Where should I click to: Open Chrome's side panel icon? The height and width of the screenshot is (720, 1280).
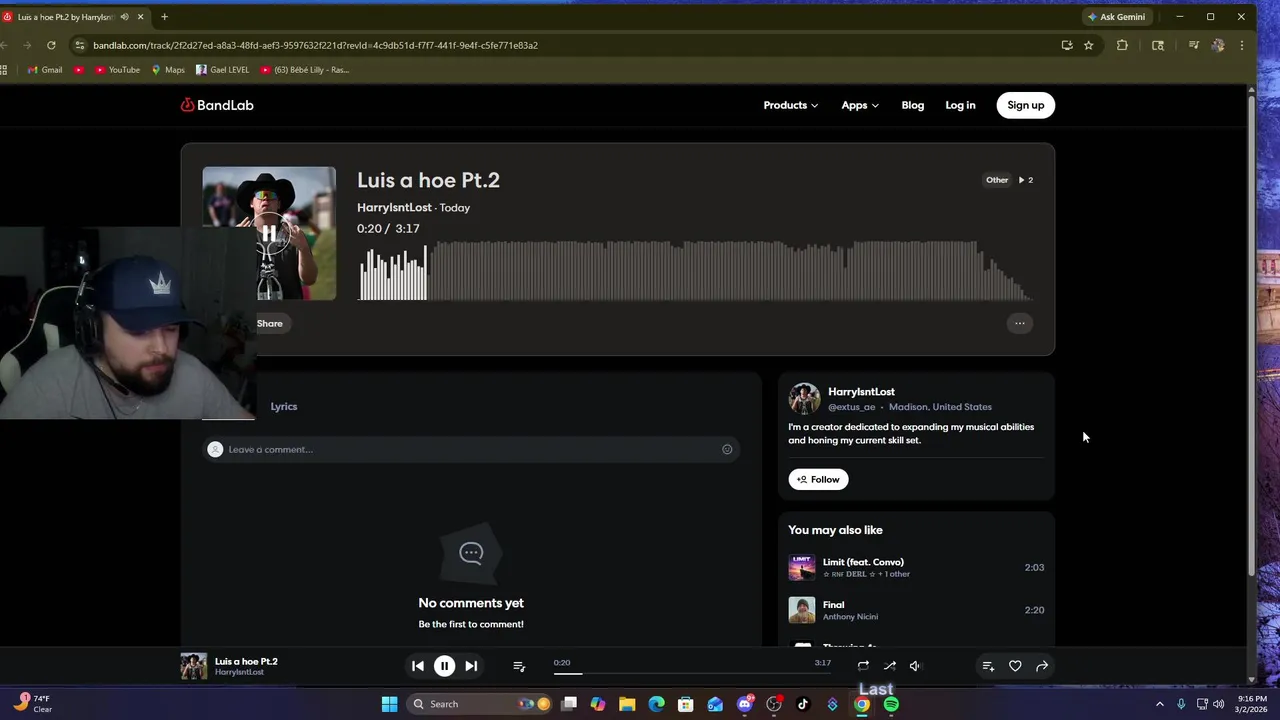click(1158, 45)
